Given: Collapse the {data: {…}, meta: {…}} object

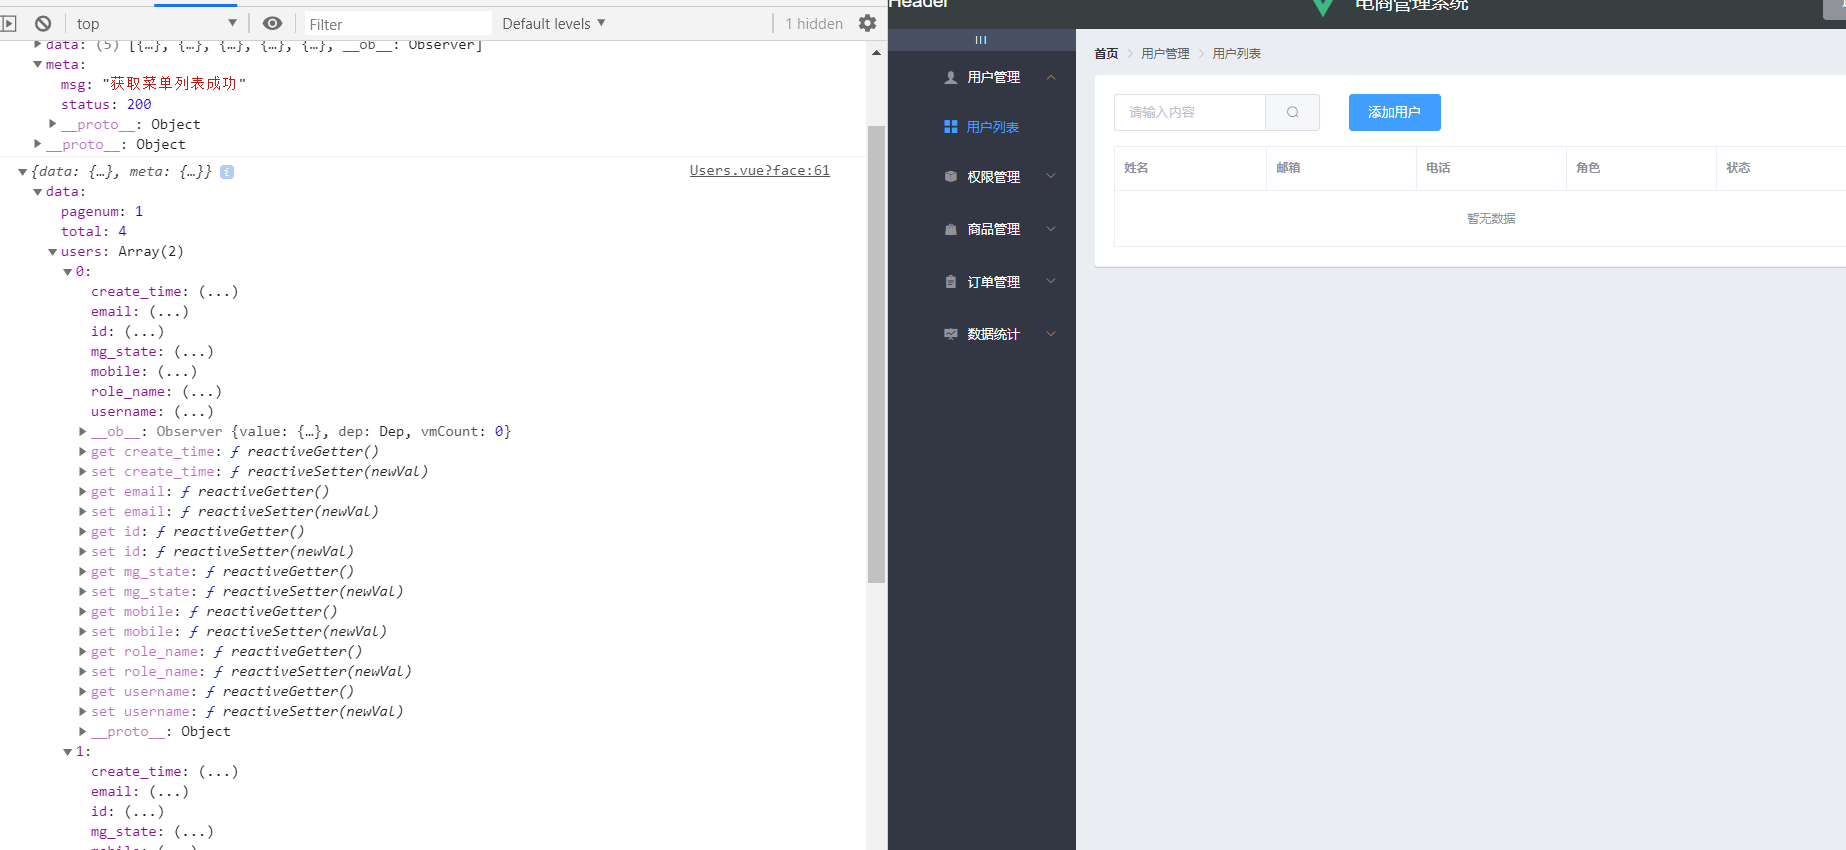Looking at the screenshot, I should coord(22,172).
